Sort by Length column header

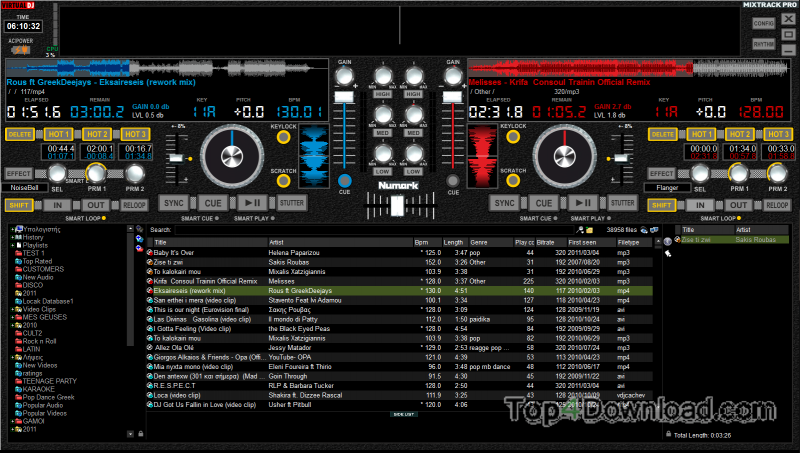453,243
